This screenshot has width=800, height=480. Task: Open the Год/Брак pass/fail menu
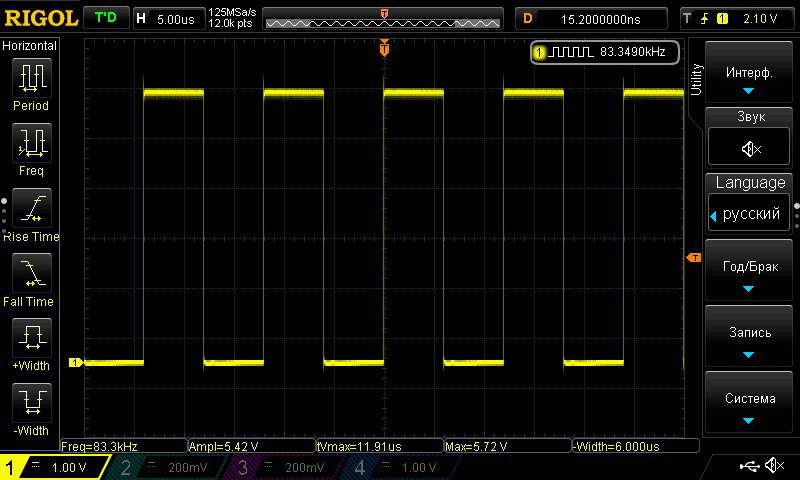[748, 271]
